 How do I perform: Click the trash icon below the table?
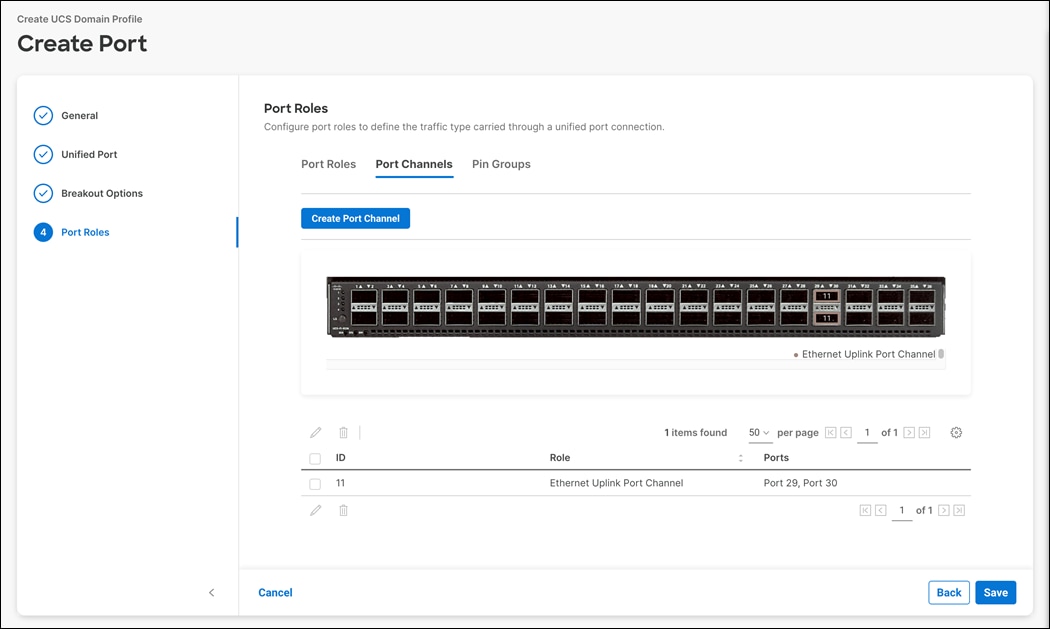pyautogui.click(x=343, y=510)
